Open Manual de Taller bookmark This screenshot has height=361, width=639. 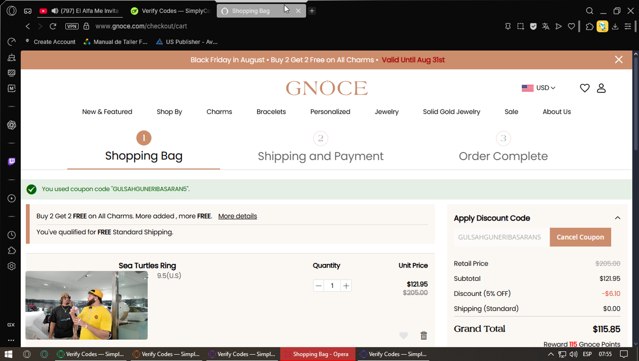tap(115, 42)
